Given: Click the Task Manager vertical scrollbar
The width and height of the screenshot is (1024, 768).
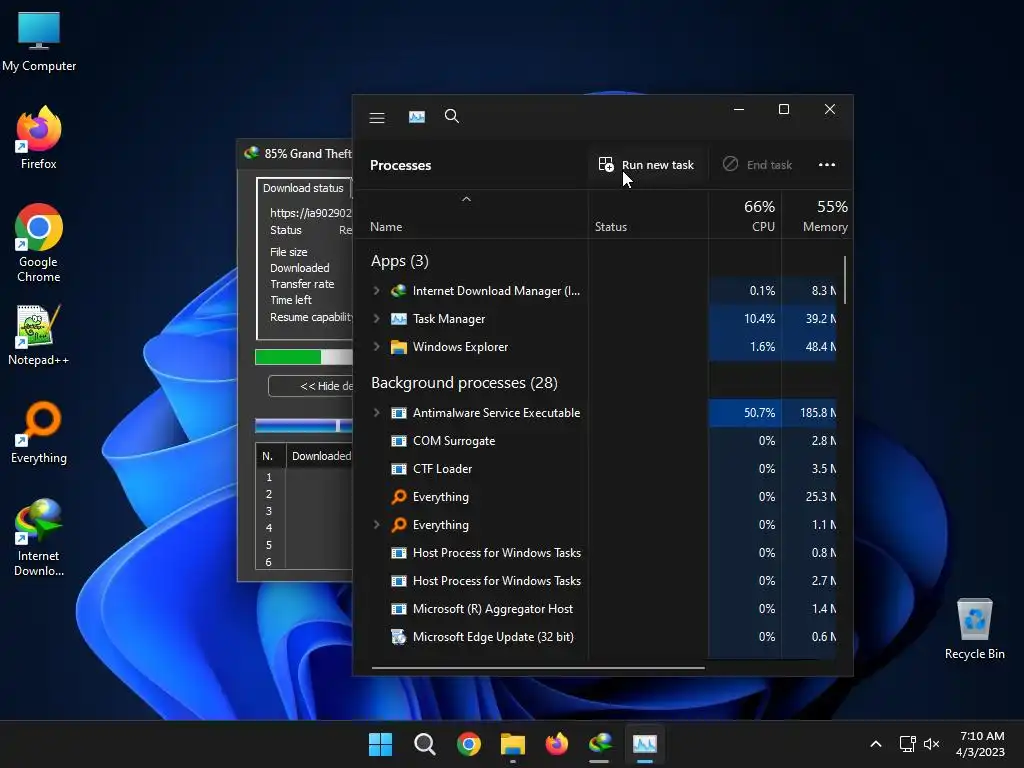Looking at the screenshot, I should point(845,280).
